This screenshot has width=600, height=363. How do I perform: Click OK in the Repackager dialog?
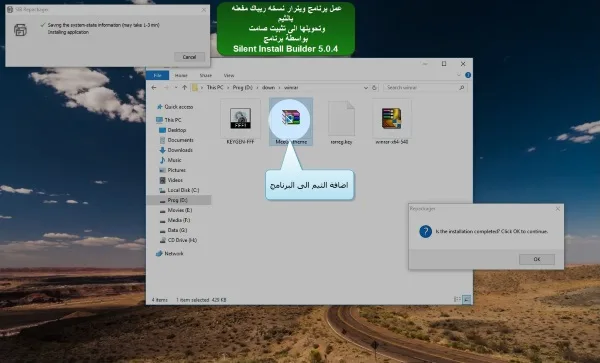(537, 259)
